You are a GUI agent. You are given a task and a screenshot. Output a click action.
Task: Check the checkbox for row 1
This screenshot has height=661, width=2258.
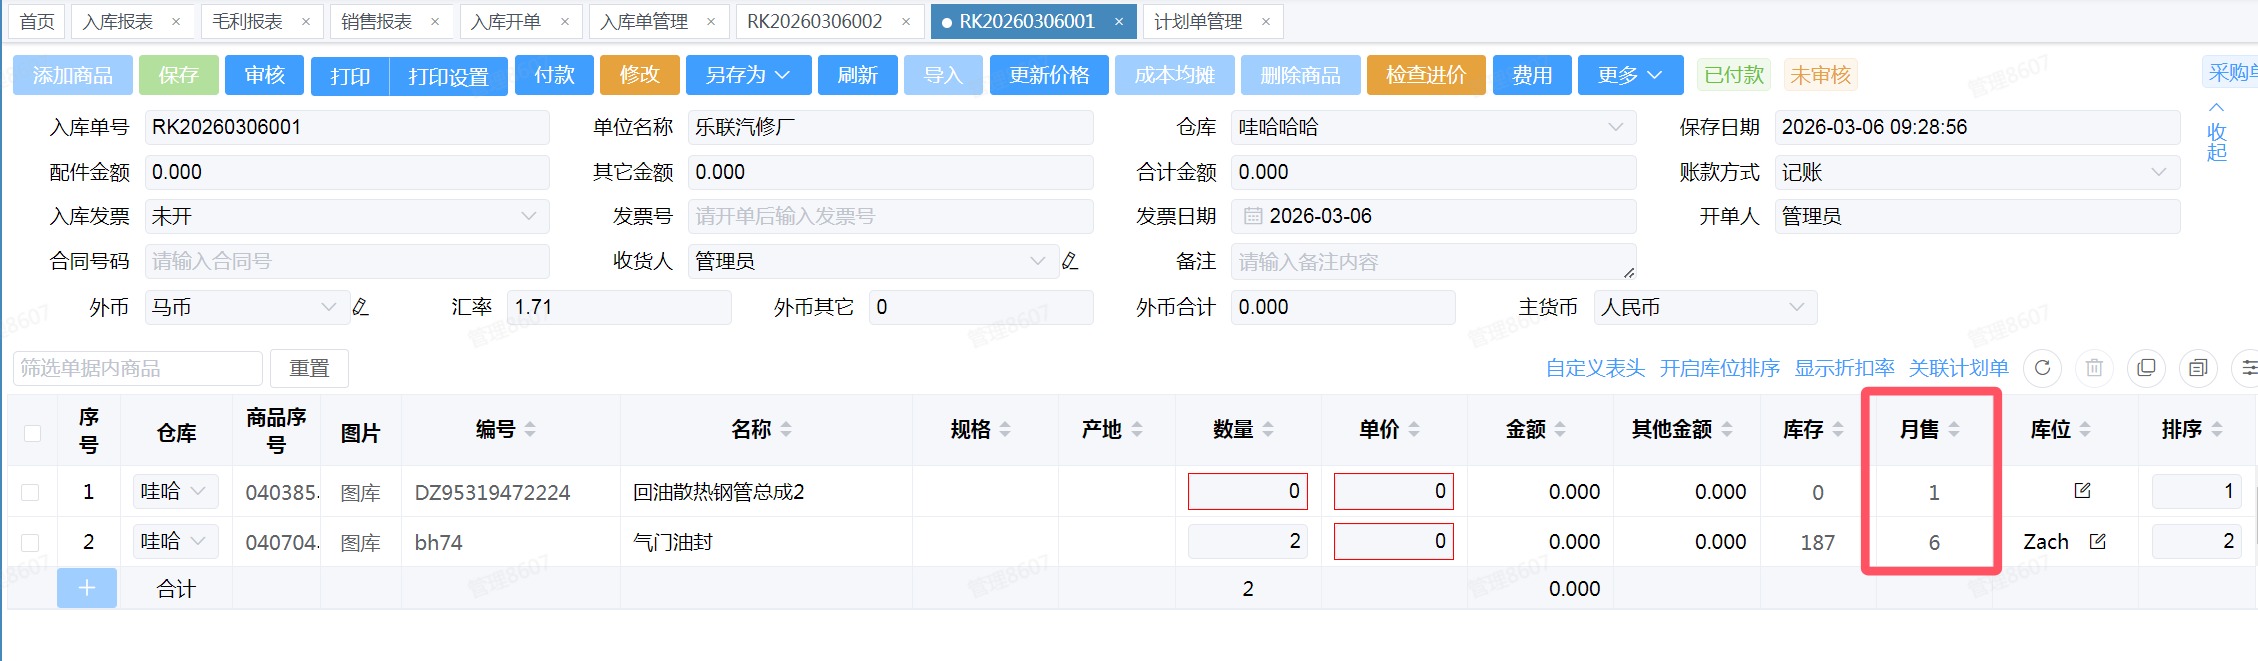30,492
